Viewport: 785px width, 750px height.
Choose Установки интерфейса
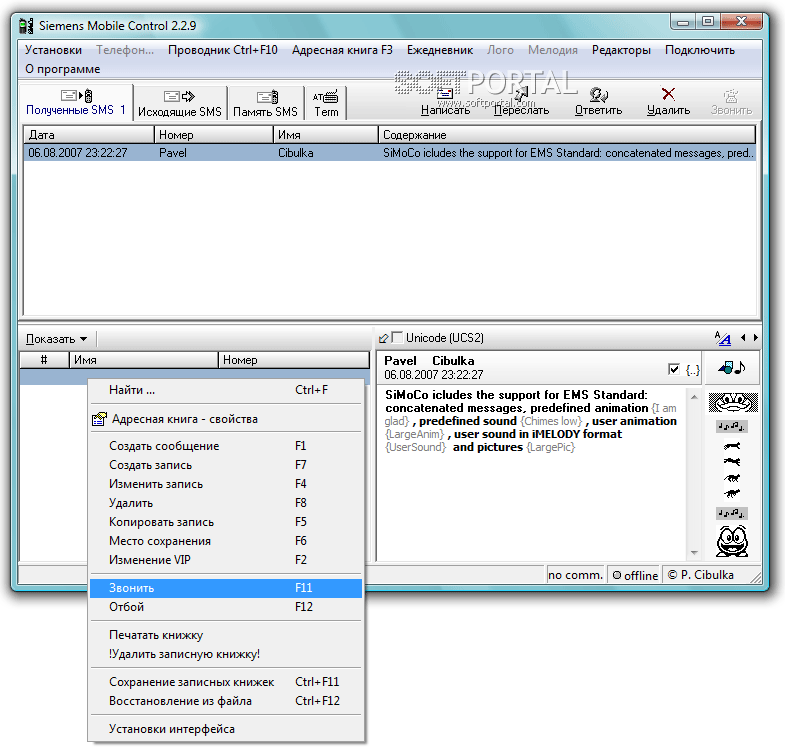coord(226,729)
